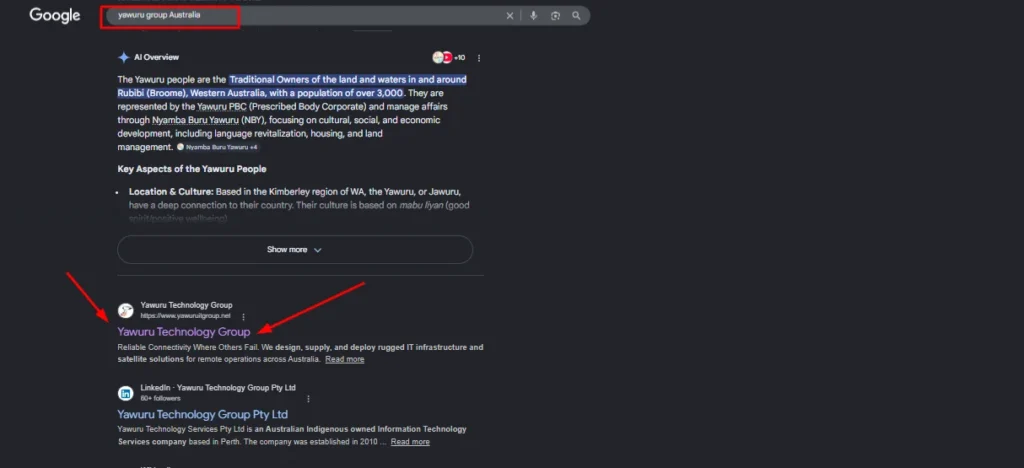This screenshot has height=468, width=1024.
Task: Click Read more under first result
Action: tap(344, 359)
